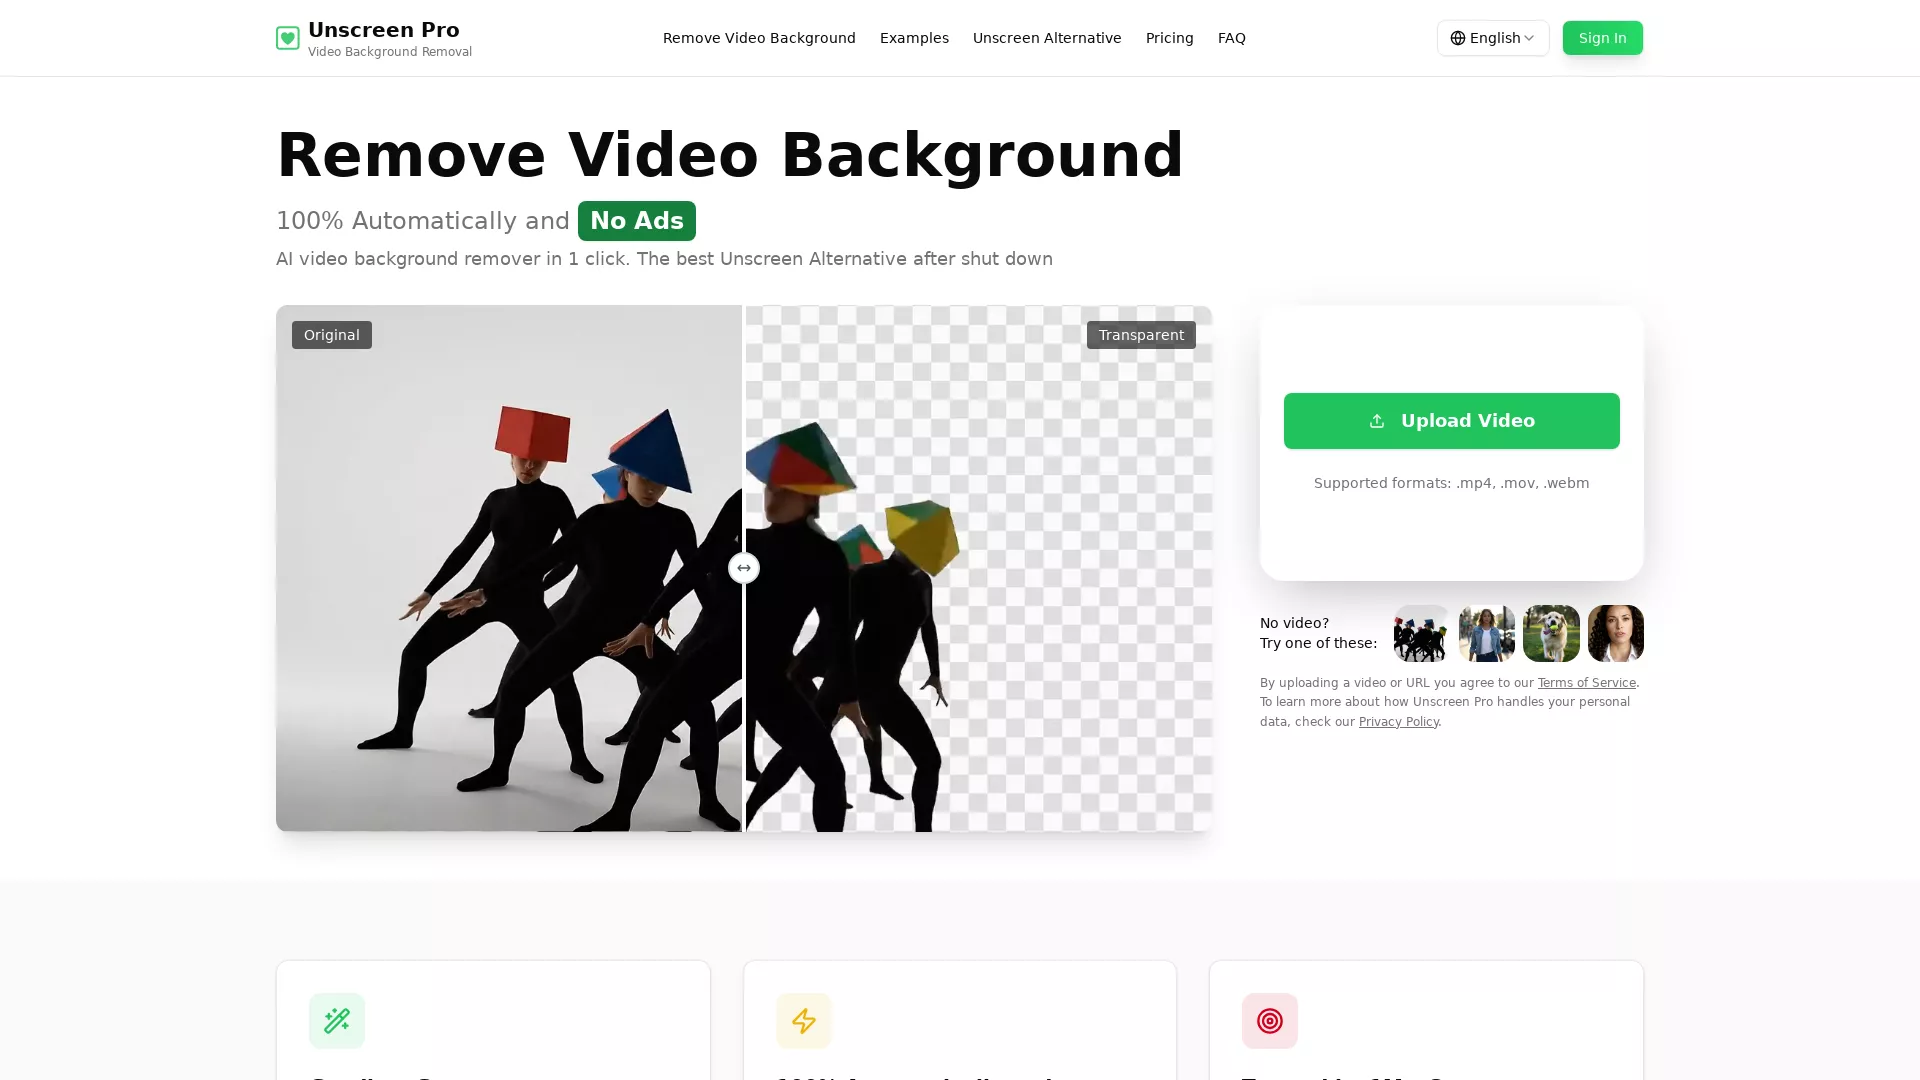The width and height of the screenshot is (1920, 1080).
Task: Click the Sign In button
Action: tap(1602, 38)
